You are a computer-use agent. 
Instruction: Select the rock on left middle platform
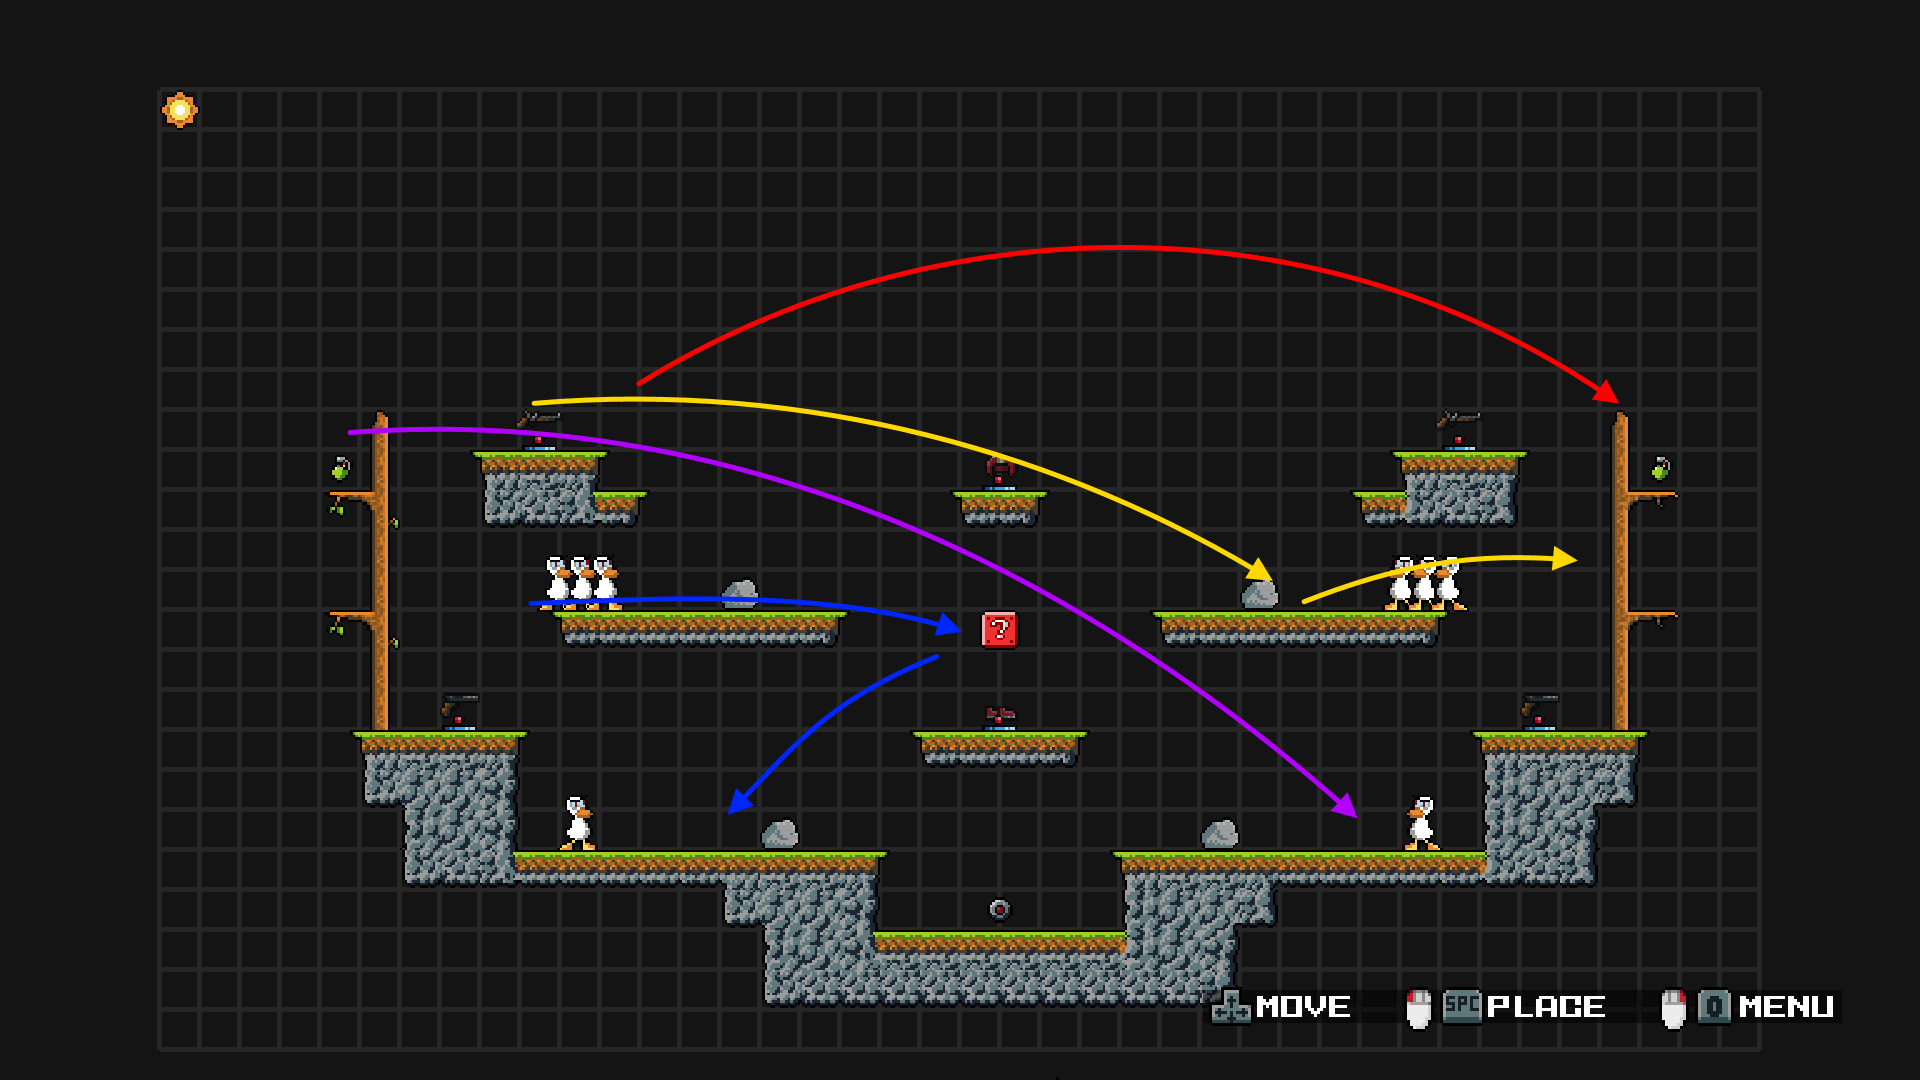pos(740,594)
